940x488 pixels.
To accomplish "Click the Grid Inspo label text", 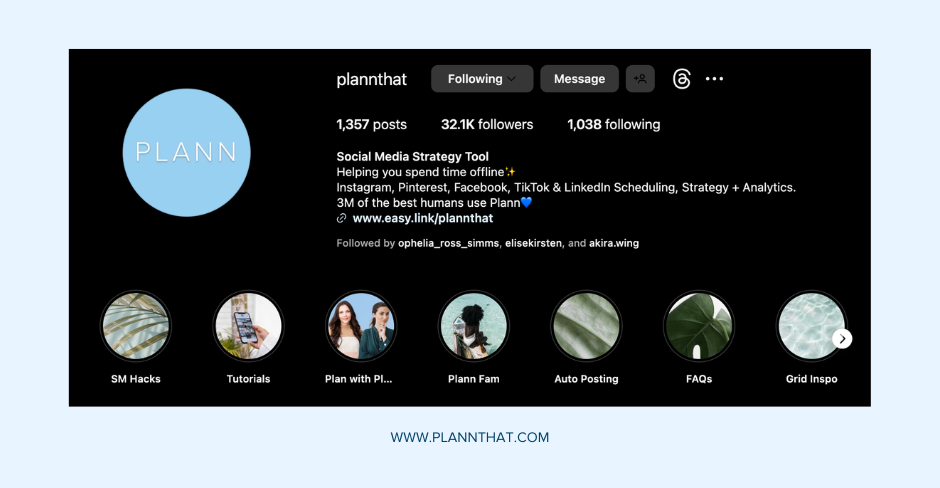I will 812,379.
